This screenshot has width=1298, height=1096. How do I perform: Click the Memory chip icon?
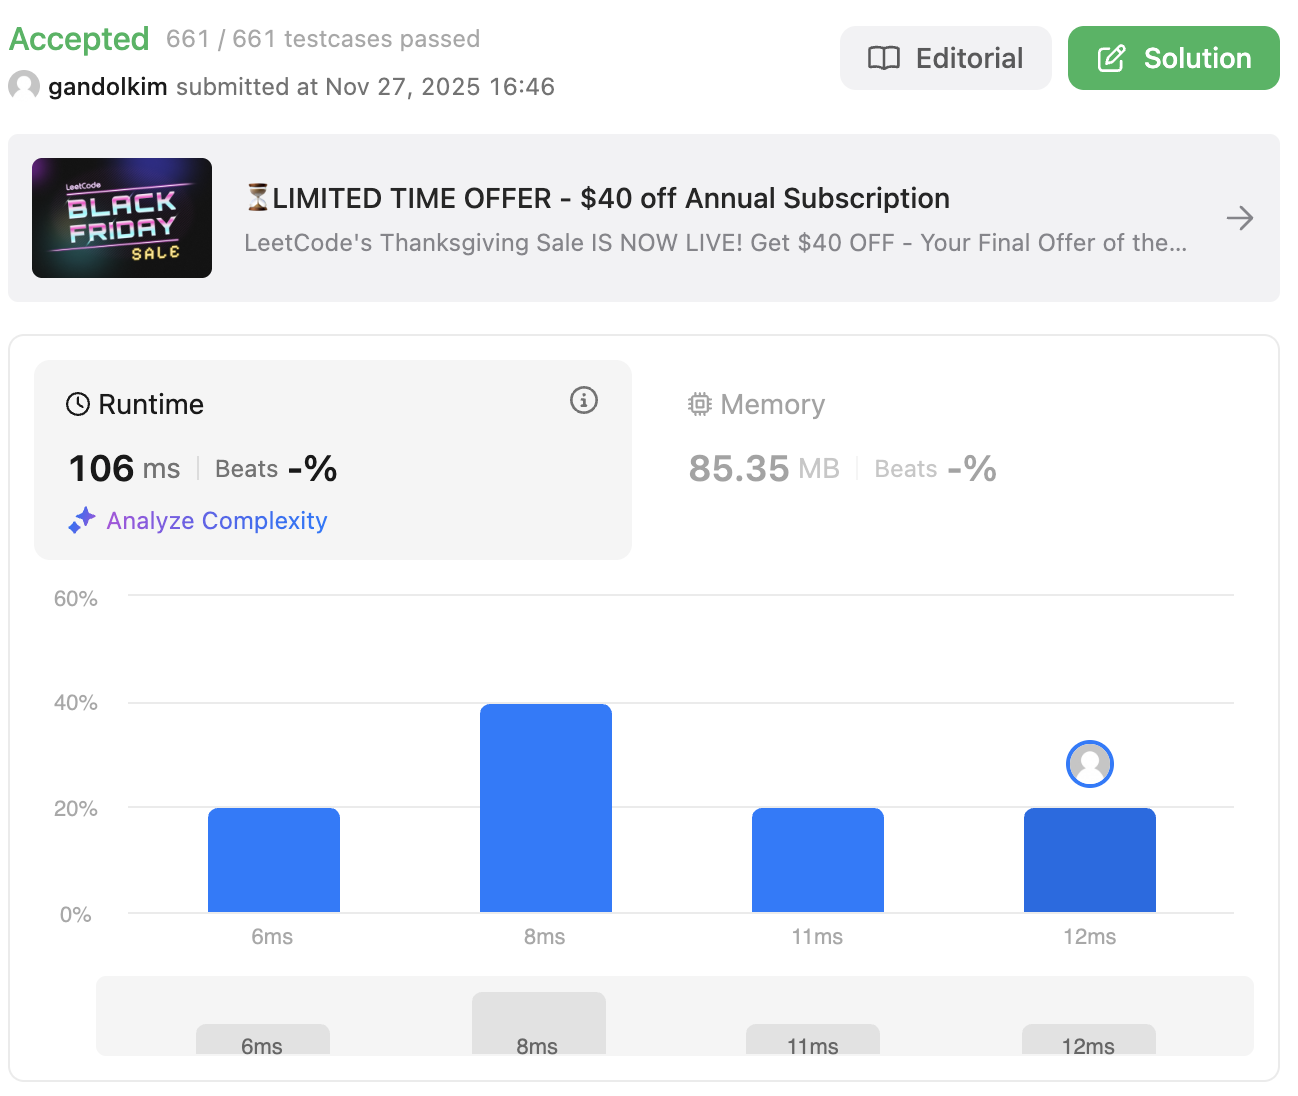point(700,404)
